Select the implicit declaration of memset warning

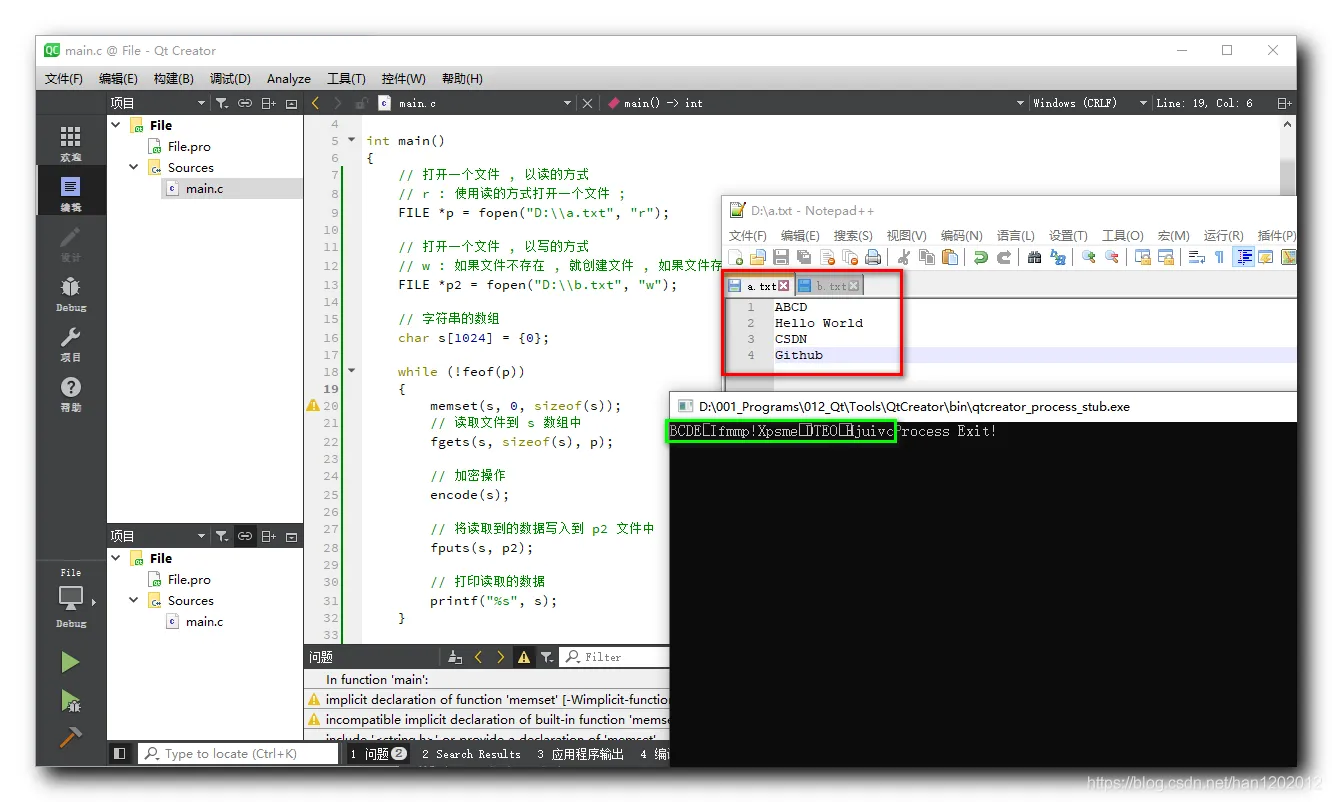point(487,699)
